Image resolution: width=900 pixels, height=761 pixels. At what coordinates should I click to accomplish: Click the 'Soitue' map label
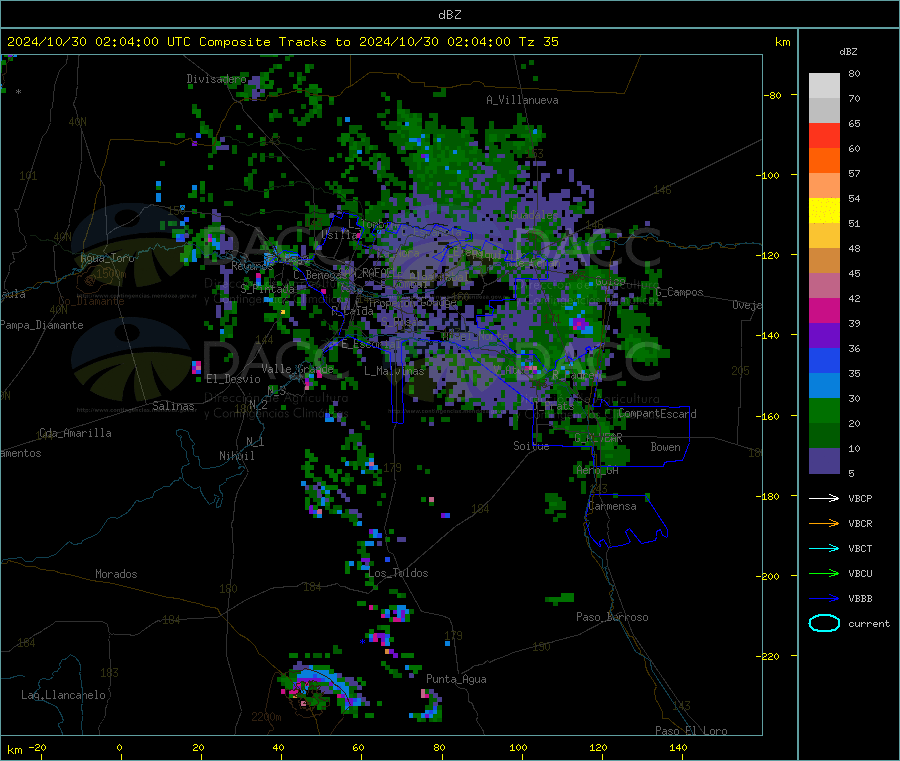[x=531, y=446]
